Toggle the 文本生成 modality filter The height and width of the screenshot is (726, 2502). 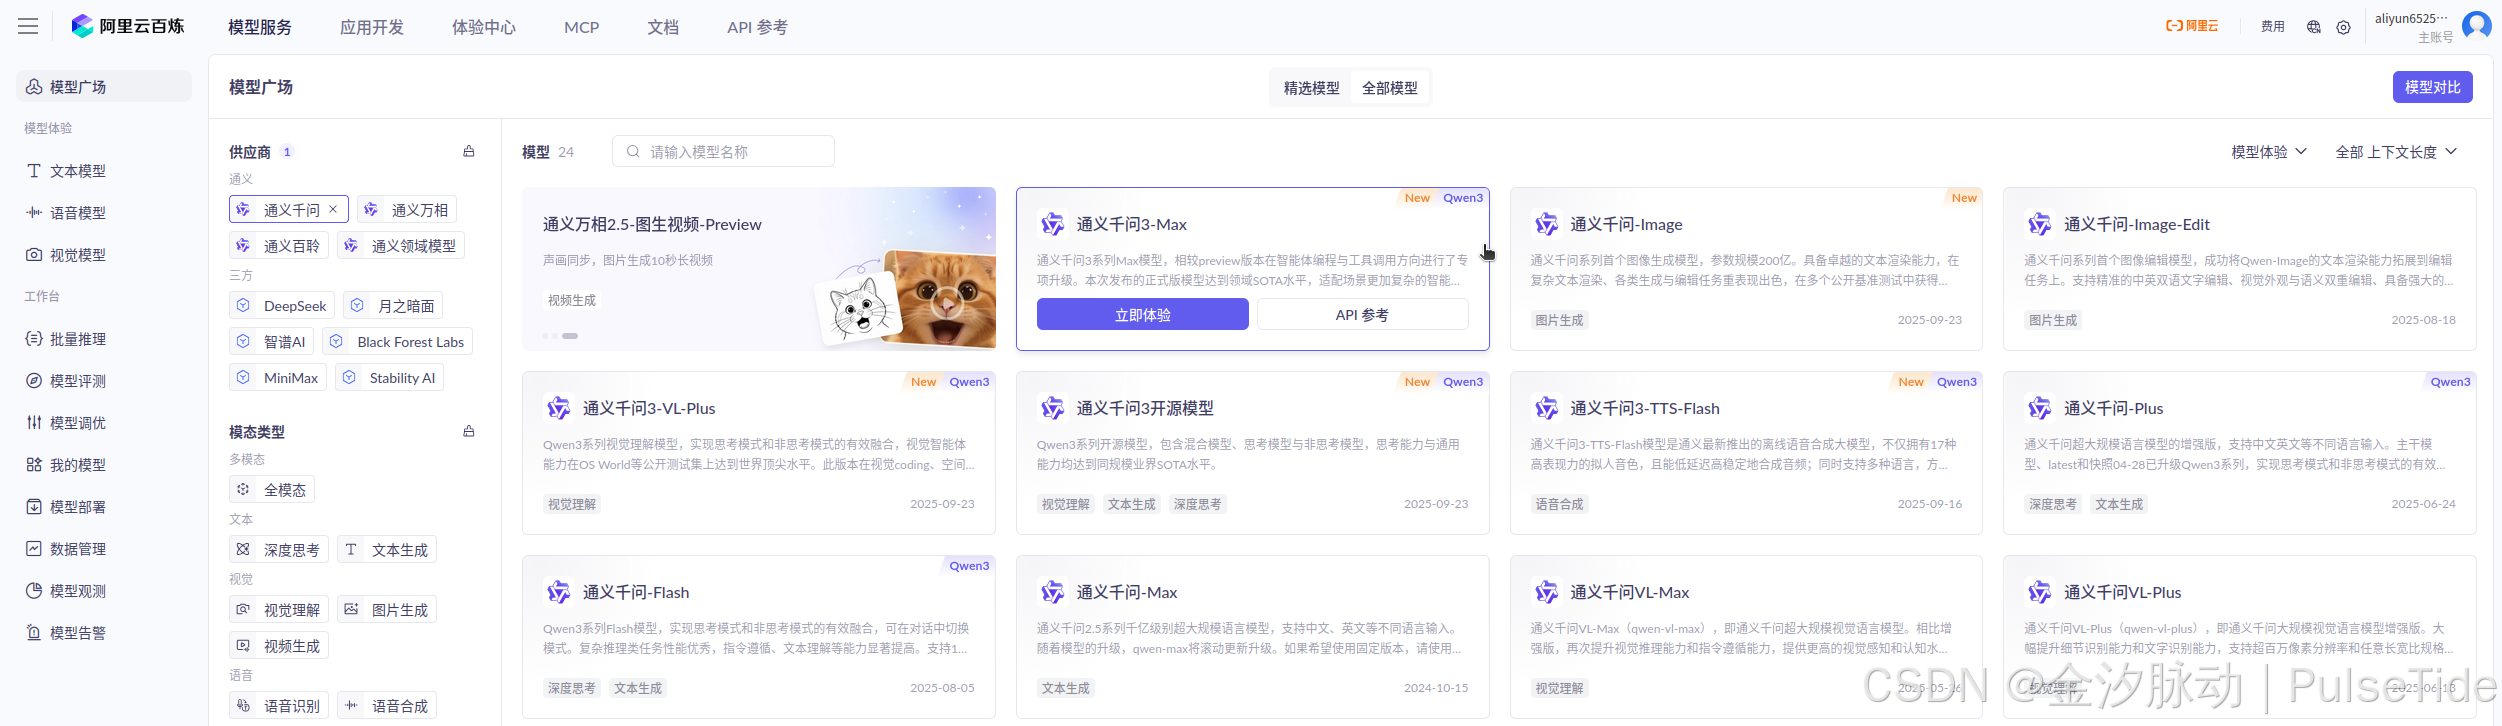(x=387, y=550)
